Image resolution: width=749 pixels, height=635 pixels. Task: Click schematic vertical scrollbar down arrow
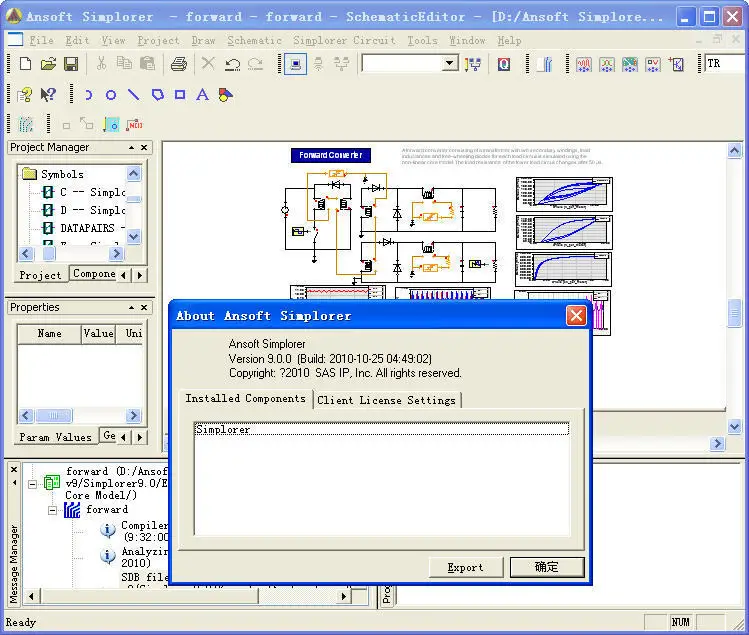(x=734, y=426)
